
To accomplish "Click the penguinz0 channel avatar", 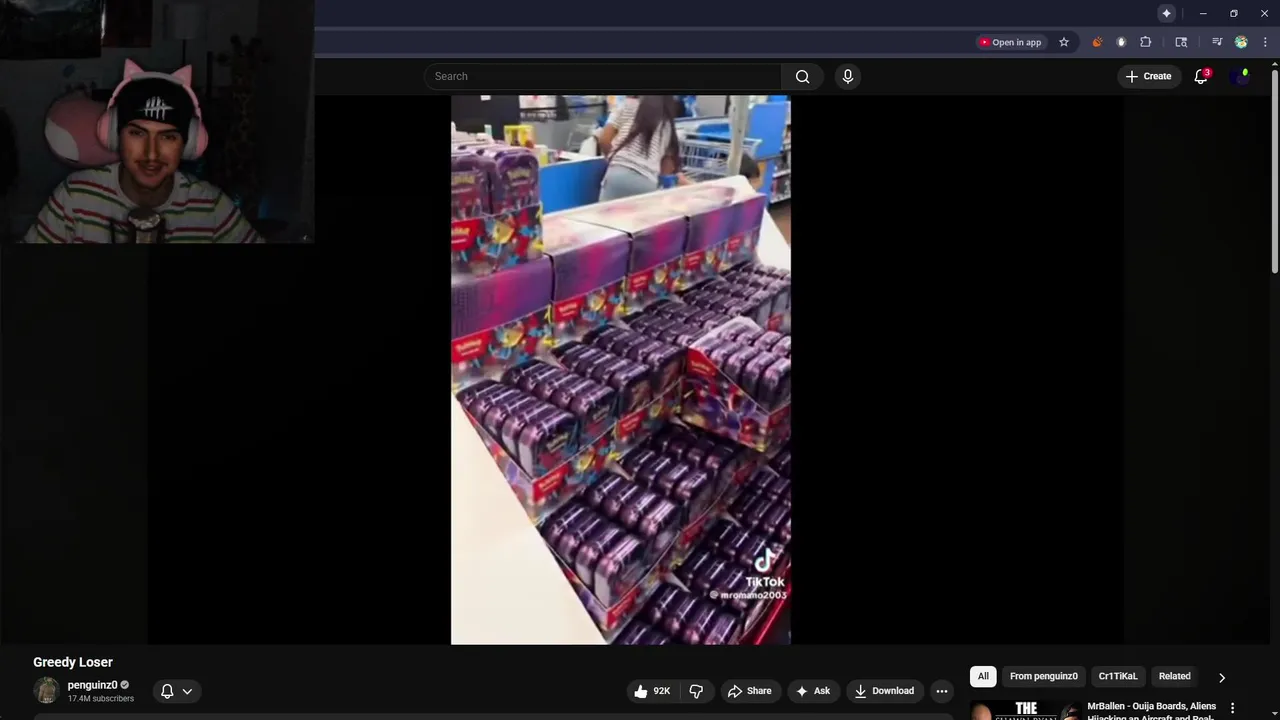I will (46, 691).
